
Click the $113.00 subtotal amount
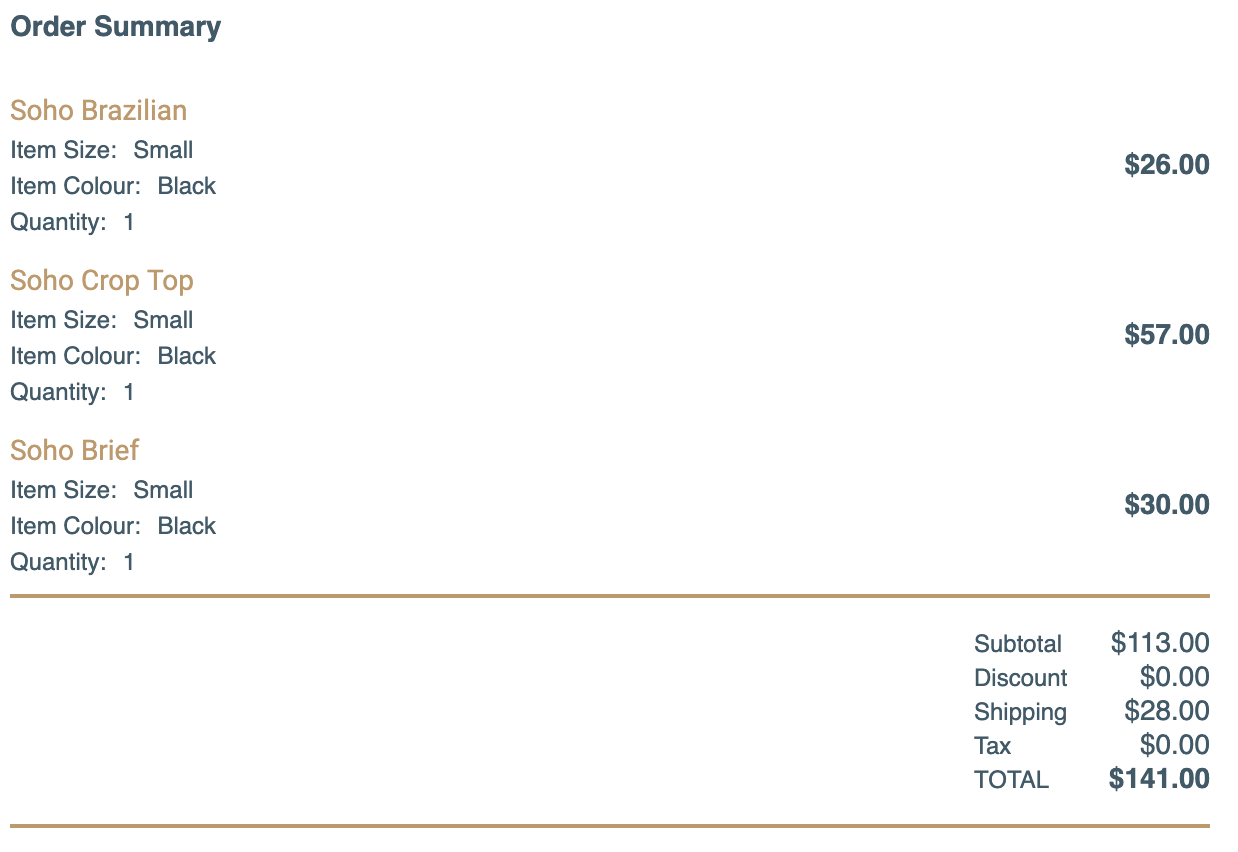[x=1160, y=643]
